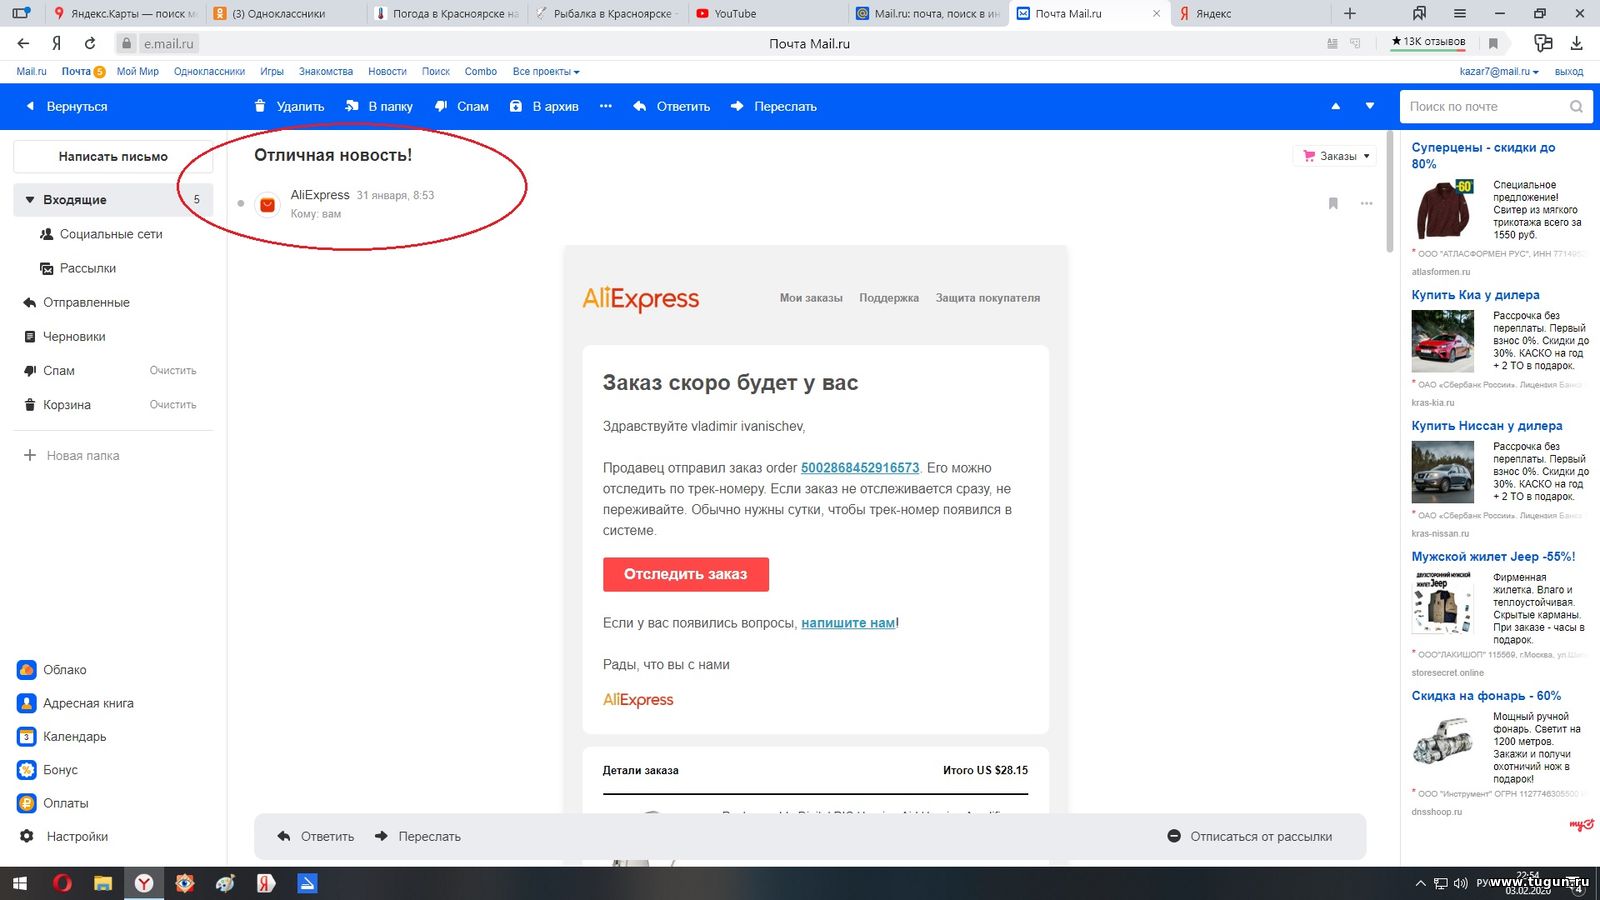
Task: Flag the email with bookmark icon
Action: [x=1333, y=204]
